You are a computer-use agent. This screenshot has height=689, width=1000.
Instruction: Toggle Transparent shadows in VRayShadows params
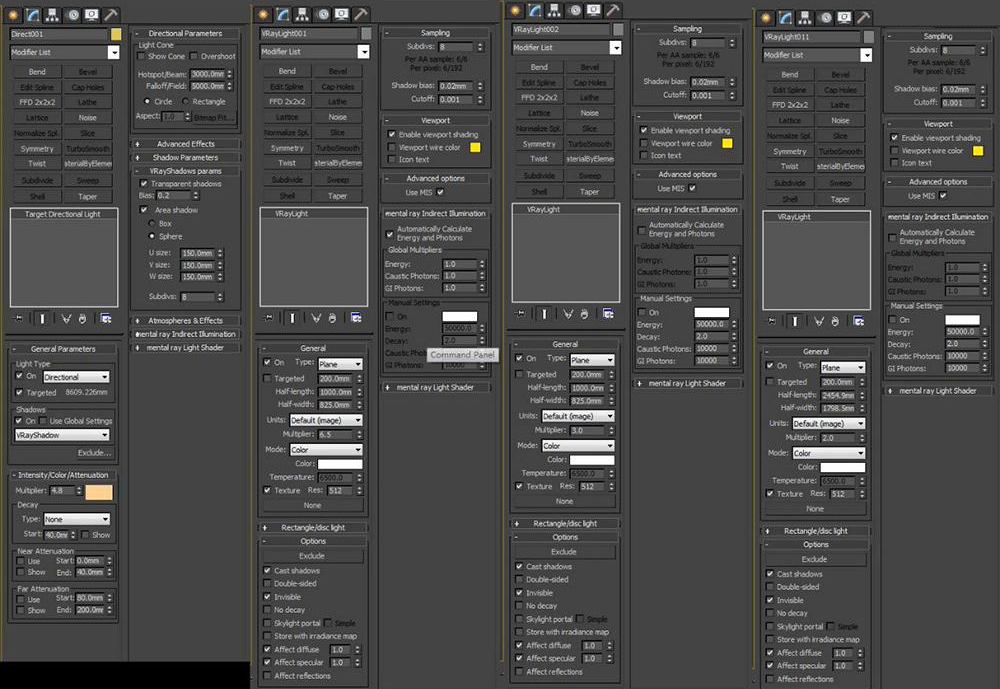pos(143,183)
